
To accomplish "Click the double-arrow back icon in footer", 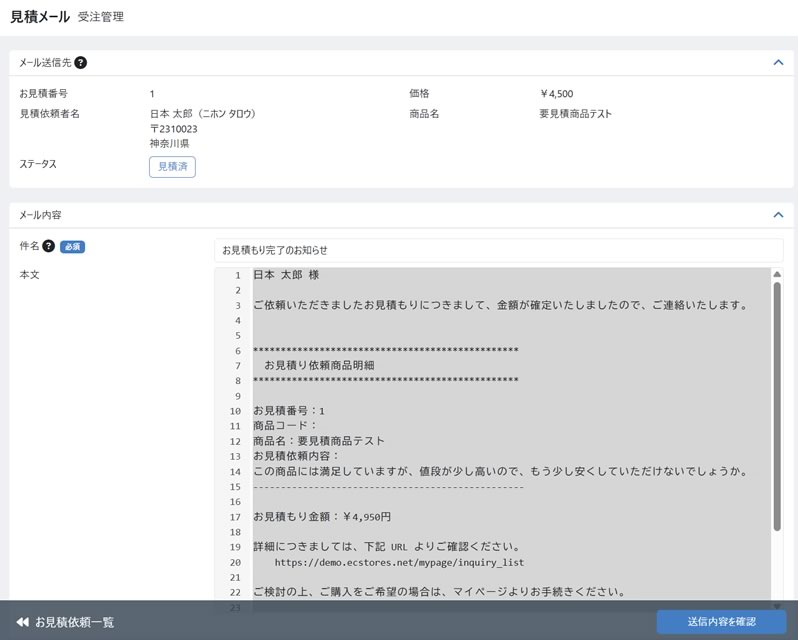I will click(22, 622).
